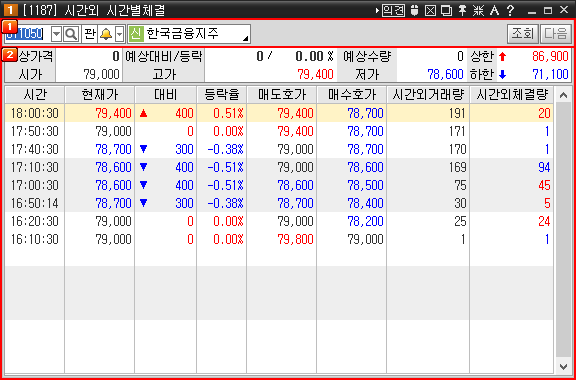Click the asterisk-like icon in title bar

478,10
